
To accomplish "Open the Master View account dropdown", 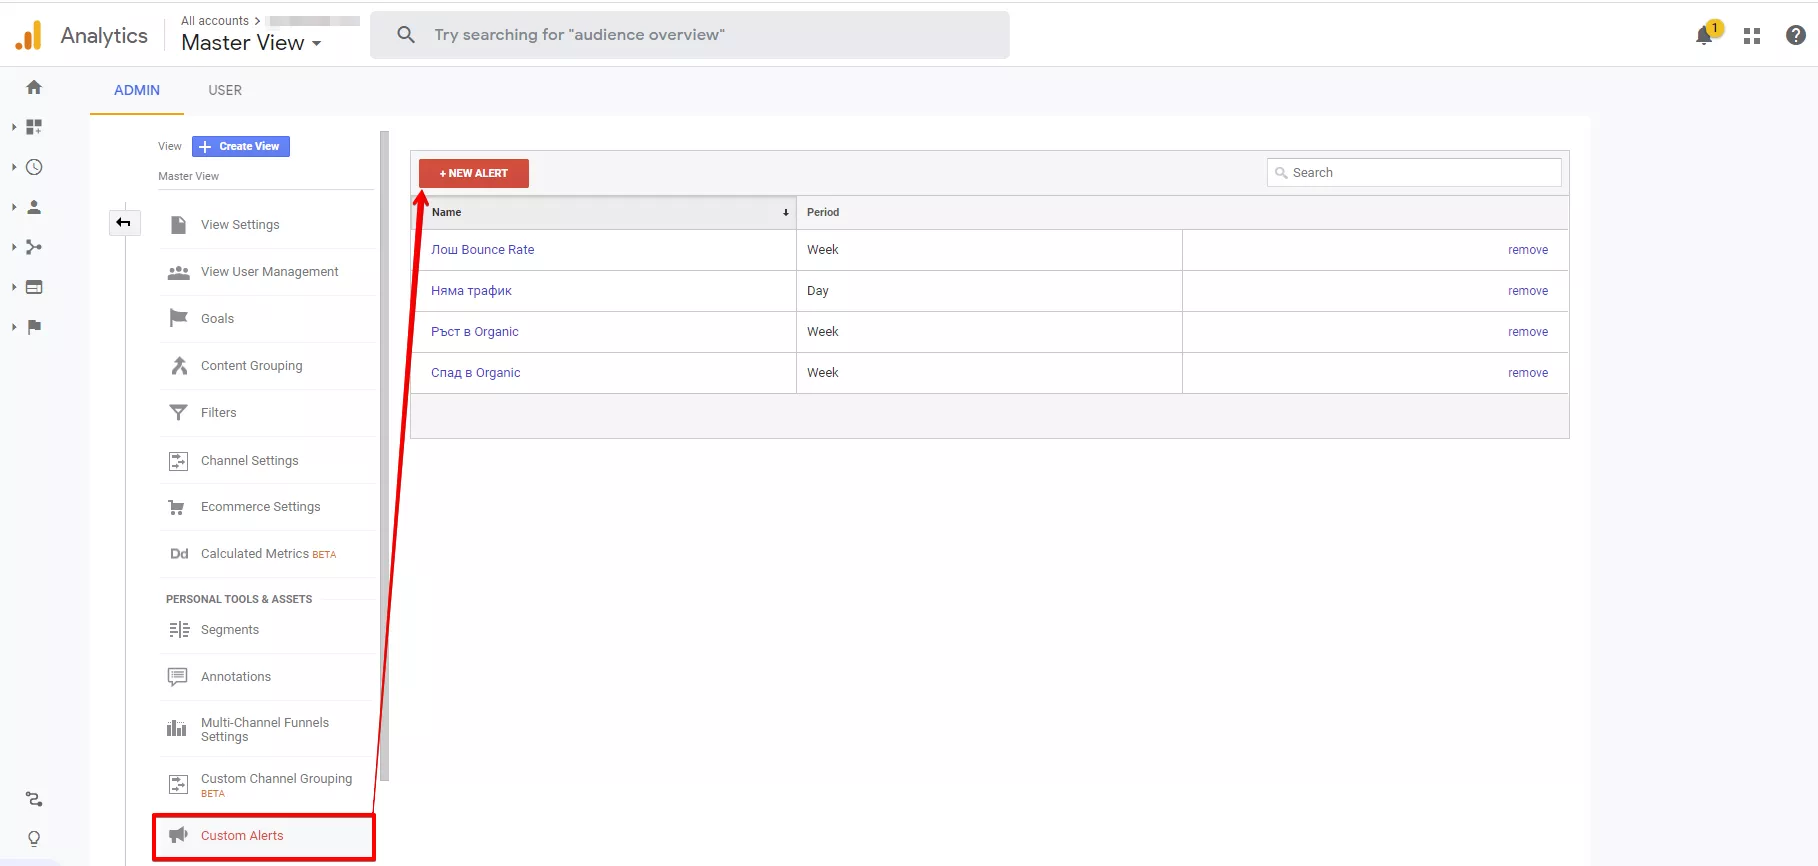I will (x=252, y=43).
